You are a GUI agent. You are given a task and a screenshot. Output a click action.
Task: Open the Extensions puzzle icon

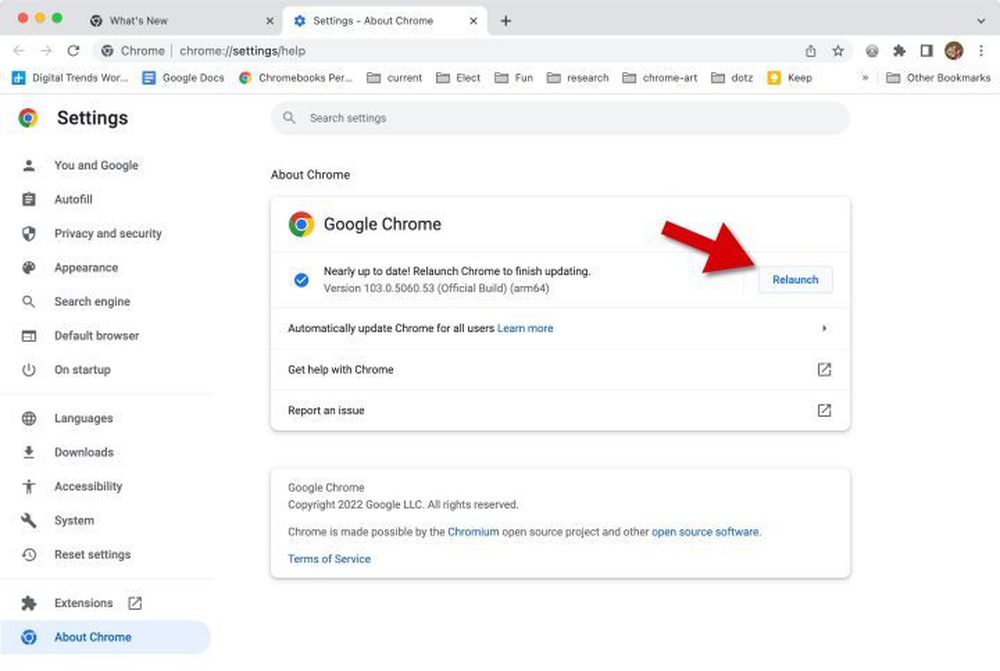898,50
